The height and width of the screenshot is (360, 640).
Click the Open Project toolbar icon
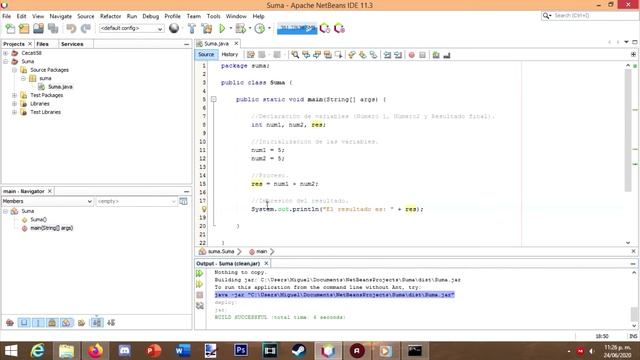pos(38,29)
